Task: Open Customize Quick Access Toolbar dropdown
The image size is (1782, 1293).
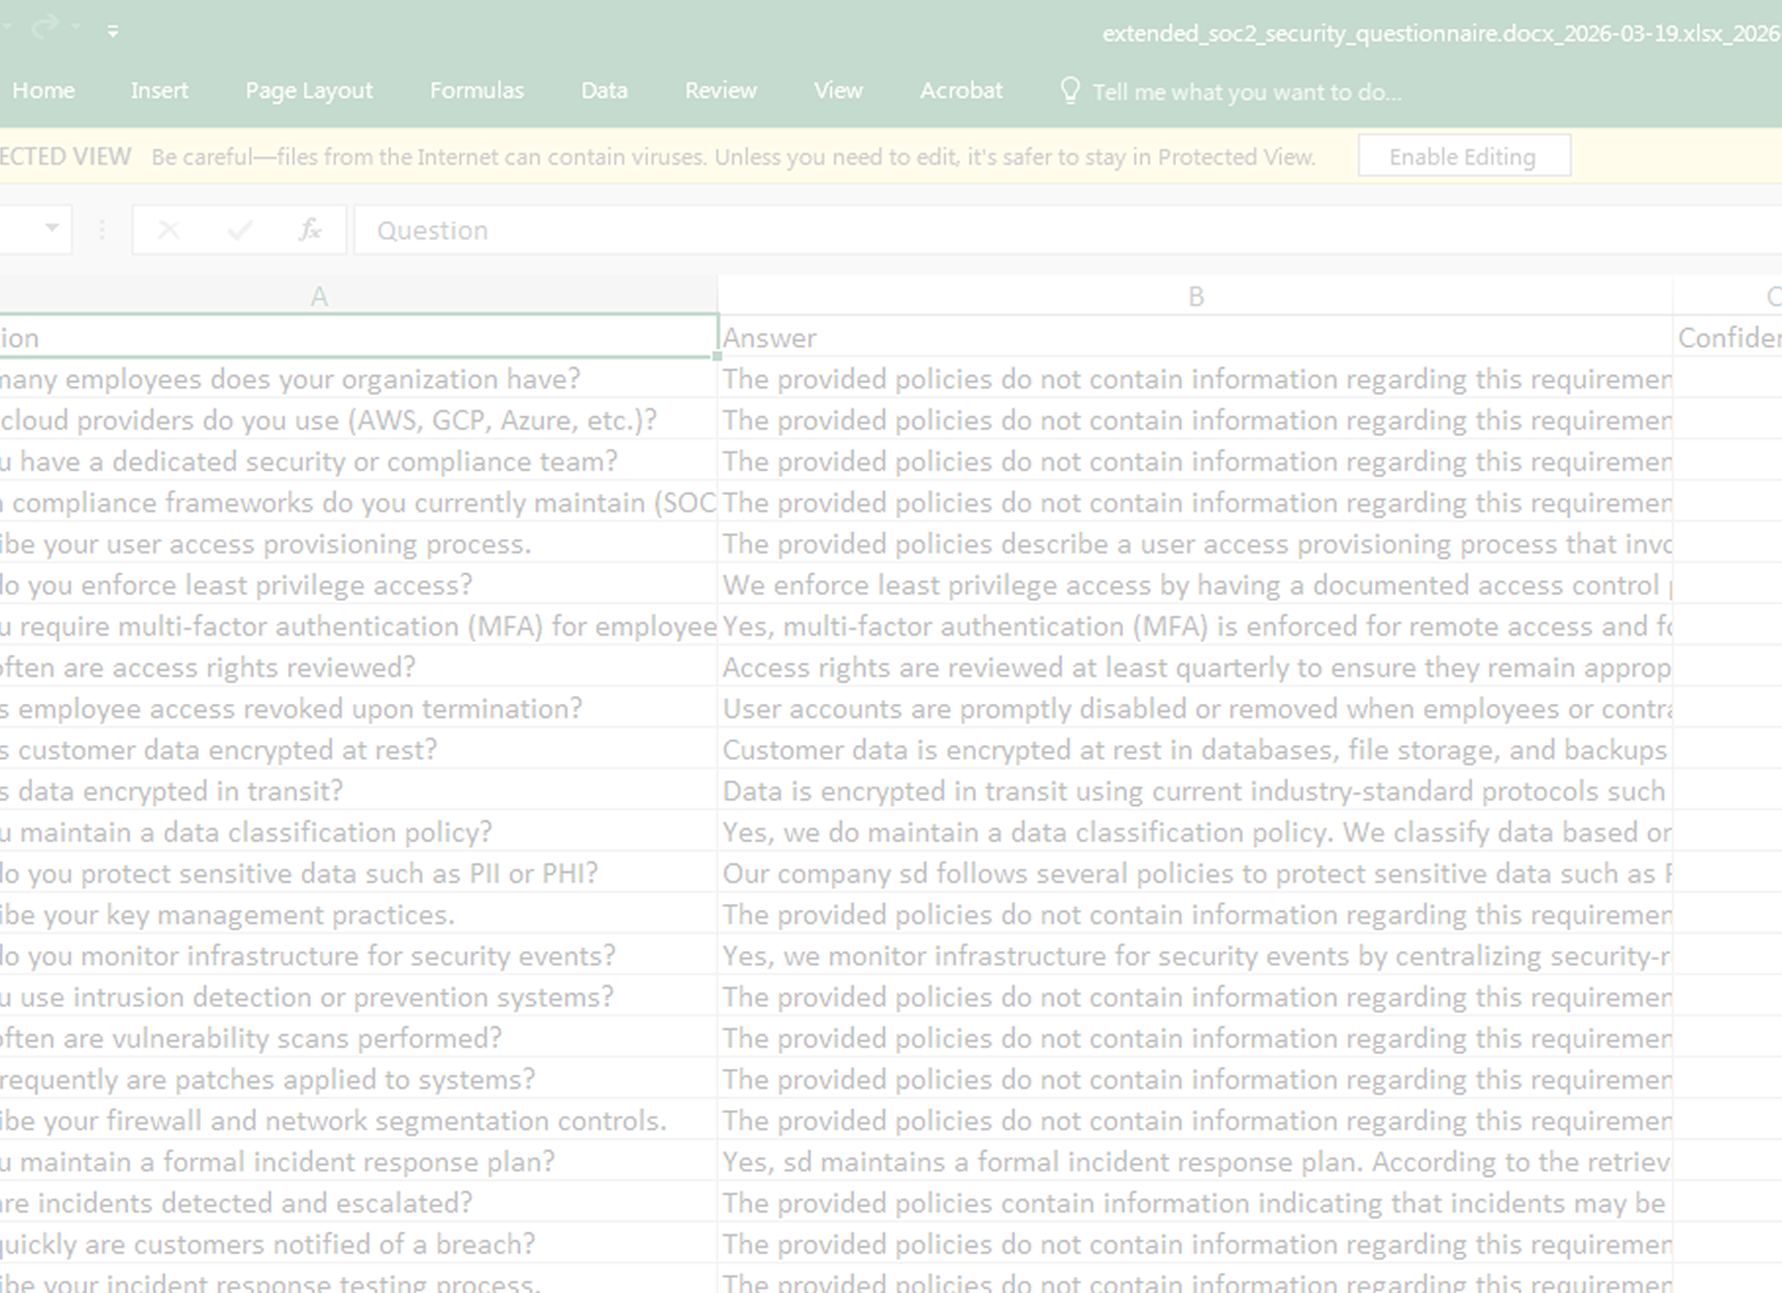Action: 113,32
